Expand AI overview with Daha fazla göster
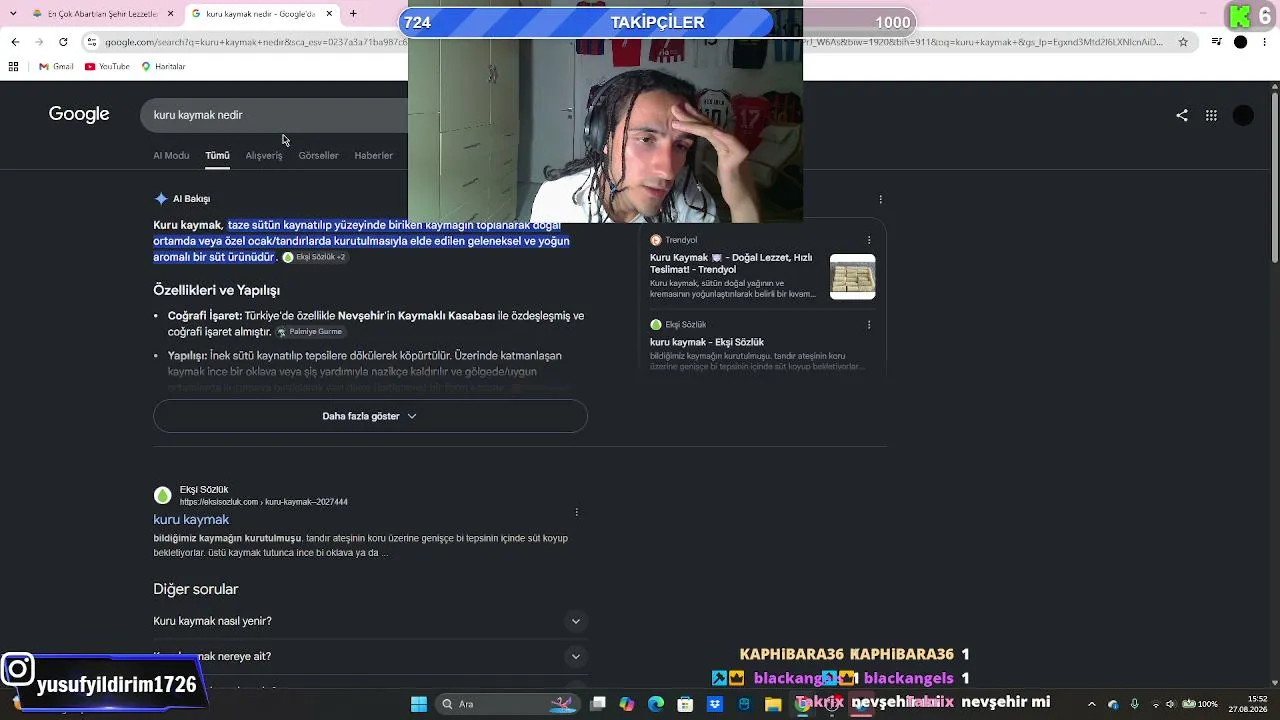 tap(370, 416)
